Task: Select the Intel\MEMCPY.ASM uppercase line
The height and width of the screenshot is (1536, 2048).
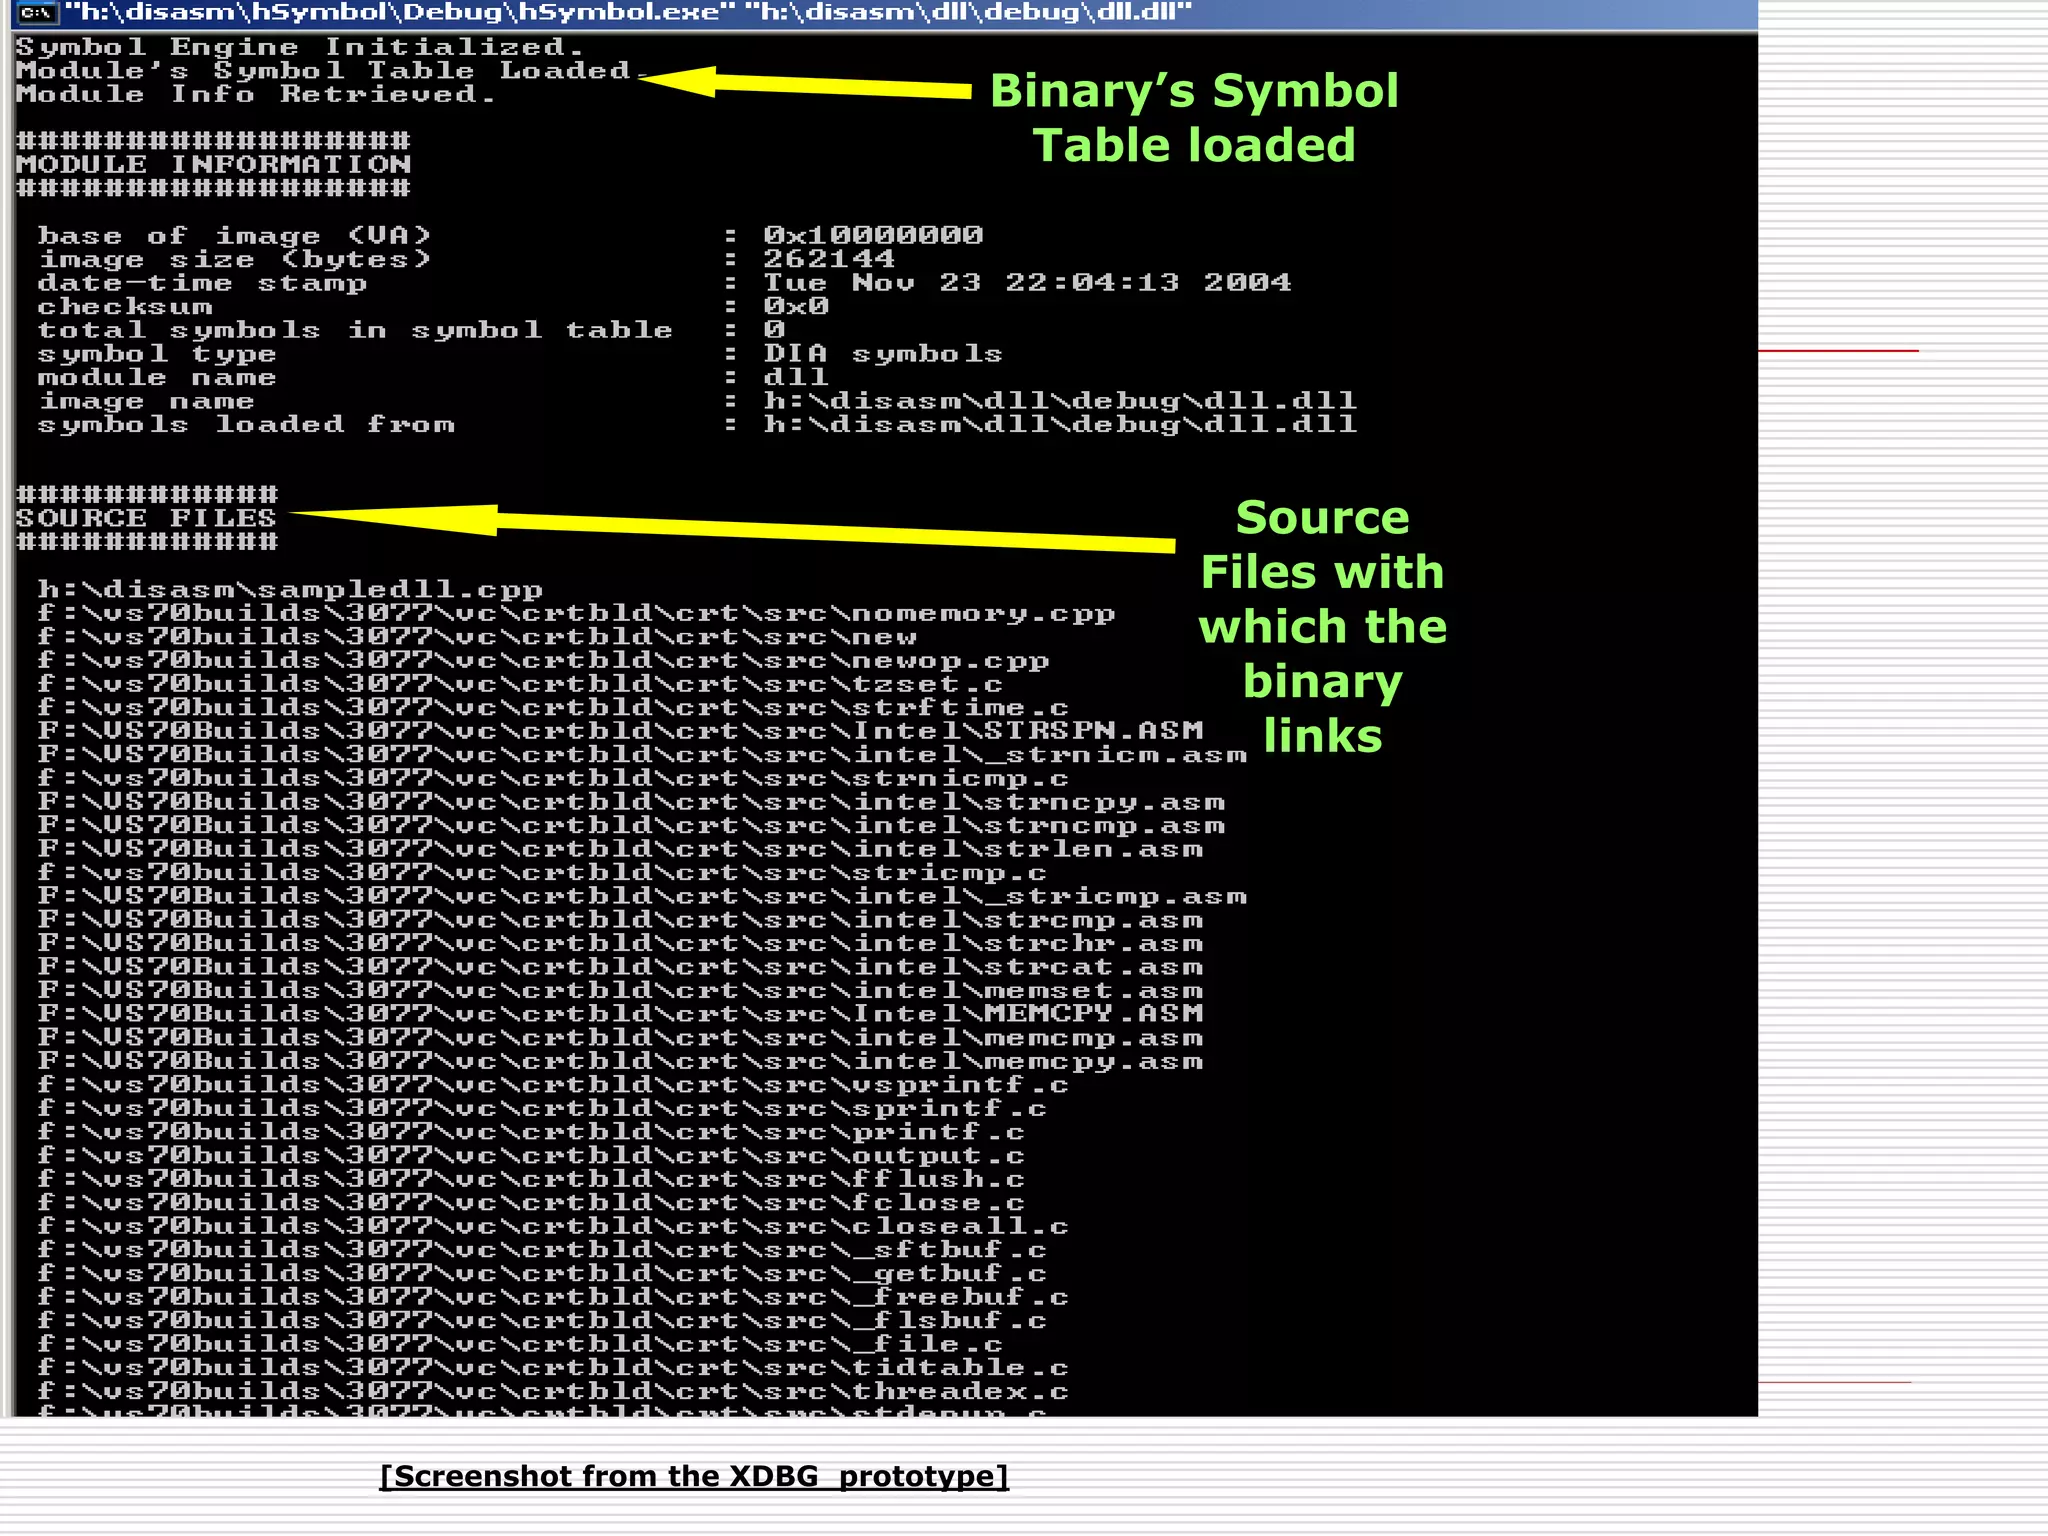Action: tap(620, 1014)
